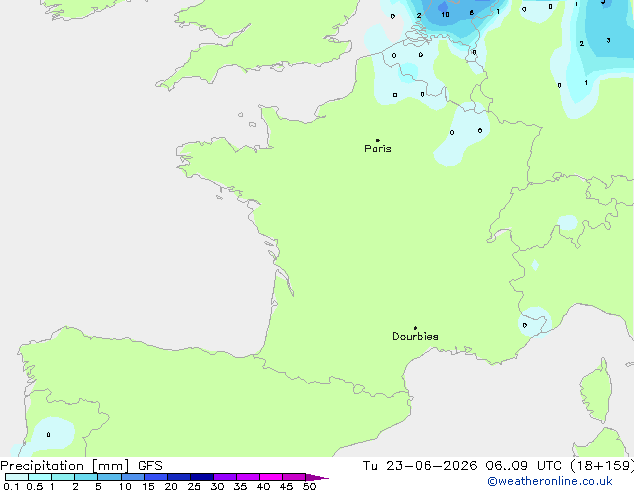Select the Paris location dot marker
Screen dimensions: 634x490
378,140
